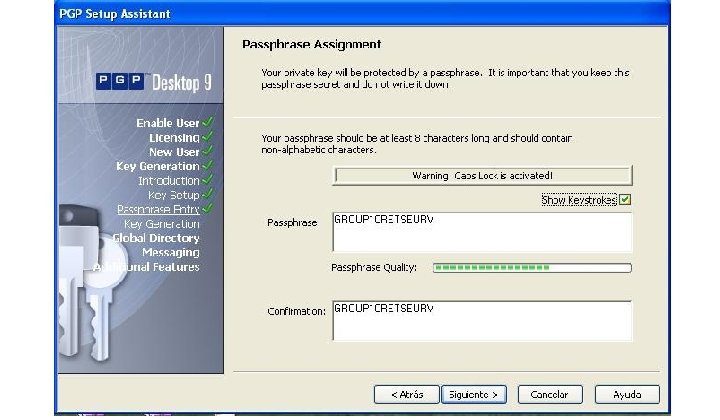Click the checkmark next to Key Setup

click(208, 194)
